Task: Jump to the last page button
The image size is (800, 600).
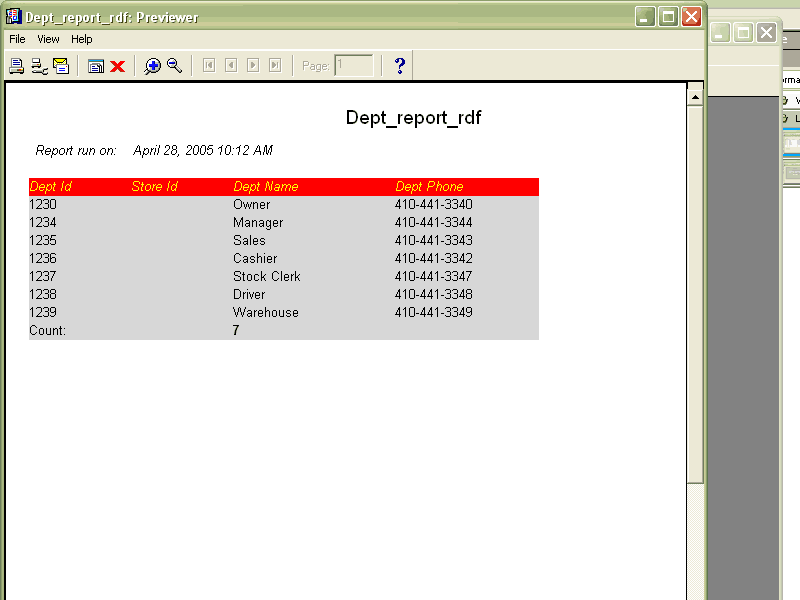Action: pos(275,66)
